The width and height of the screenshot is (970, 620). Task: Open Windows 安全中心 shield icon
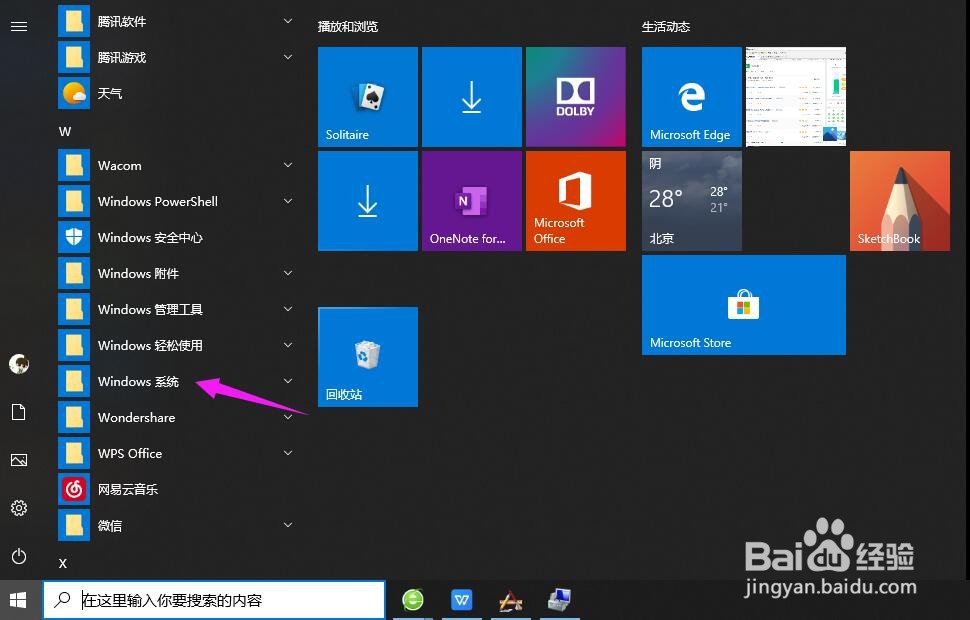[x=74, y=237]
